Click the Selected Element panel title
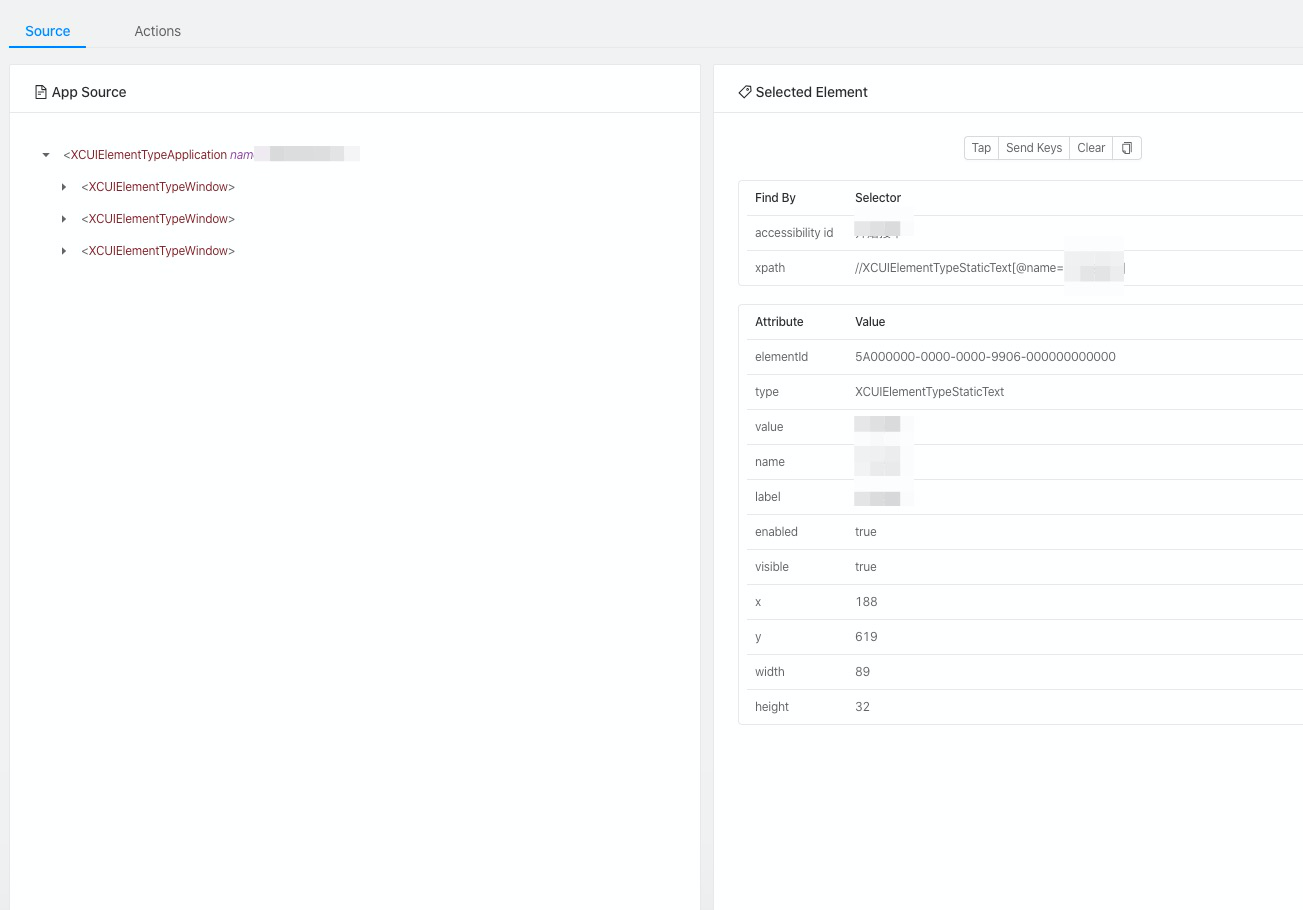This screenshot has height=910, width=1303. click(x=811, y=92)
